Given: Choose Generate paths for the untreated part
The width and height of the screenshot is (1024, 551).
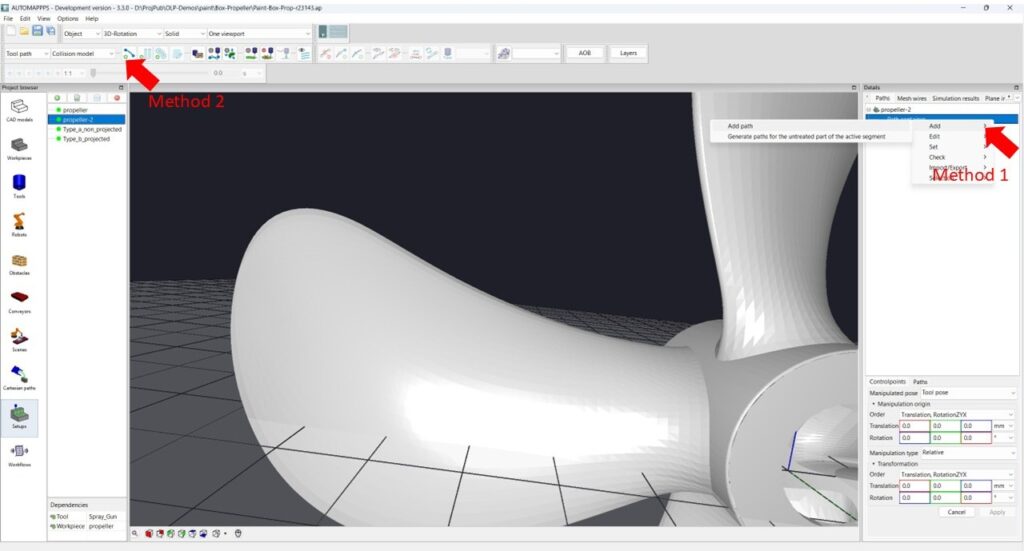Looking at the screenshot, I should pyautogui.click(x=810, y=136).
